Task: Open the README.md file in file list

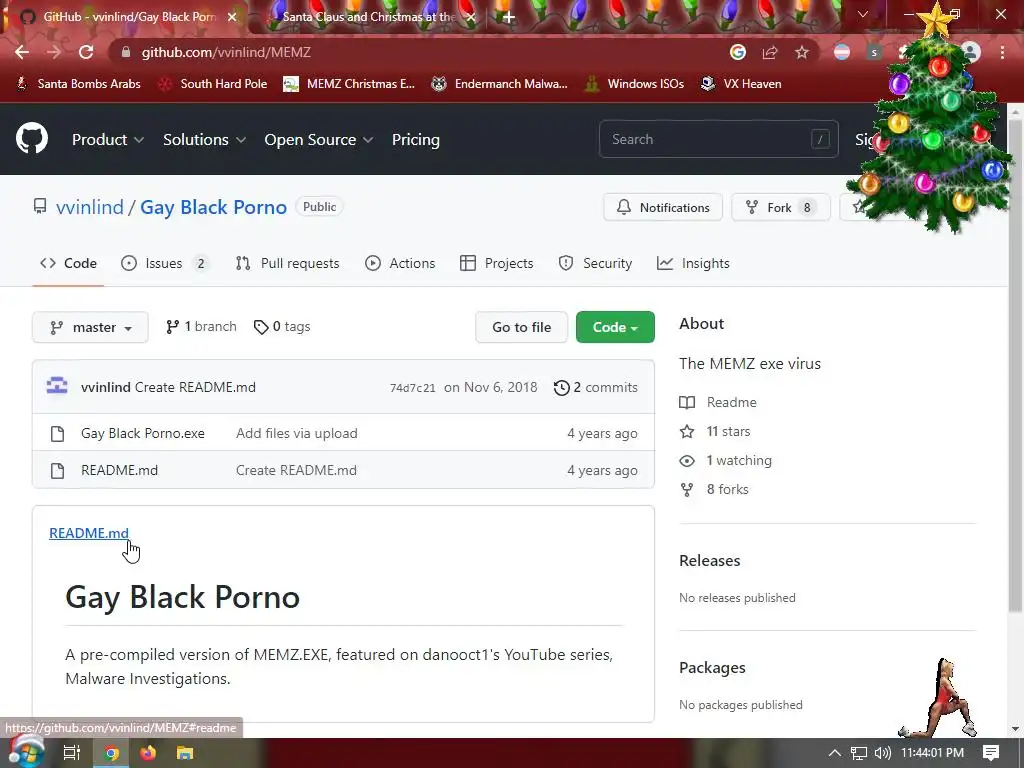Action: point(120,470)
